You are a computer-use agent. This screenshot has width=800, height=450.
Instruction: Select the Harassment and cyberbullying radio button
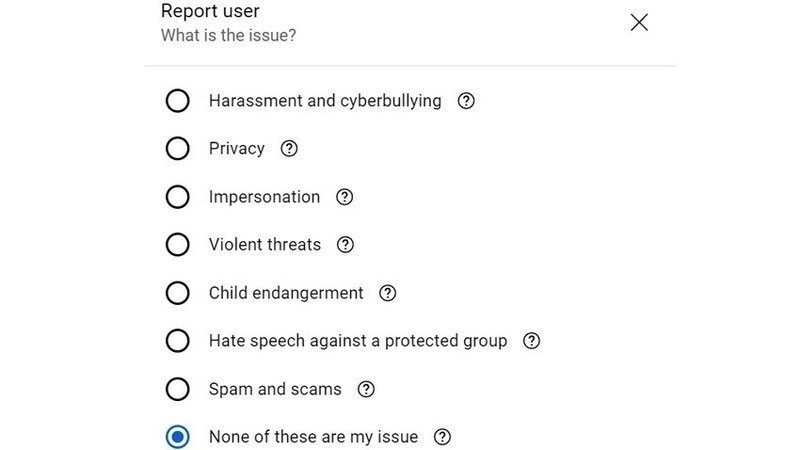click(177, 101)
